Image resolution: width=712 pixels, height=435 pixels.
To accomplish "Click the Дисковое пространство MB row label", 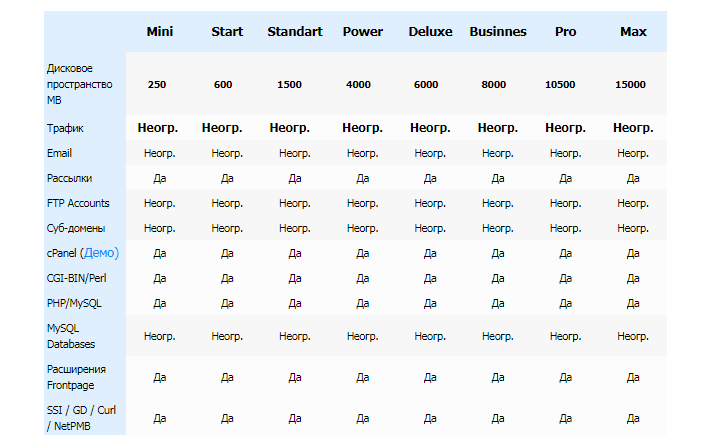I will coord(79,84).
